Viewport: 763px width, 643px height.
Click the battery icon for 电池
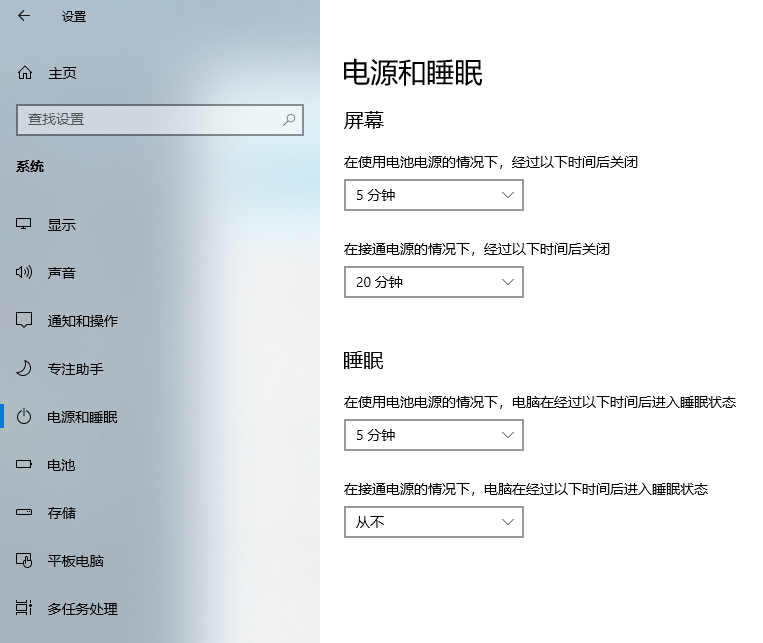(24, 464)
